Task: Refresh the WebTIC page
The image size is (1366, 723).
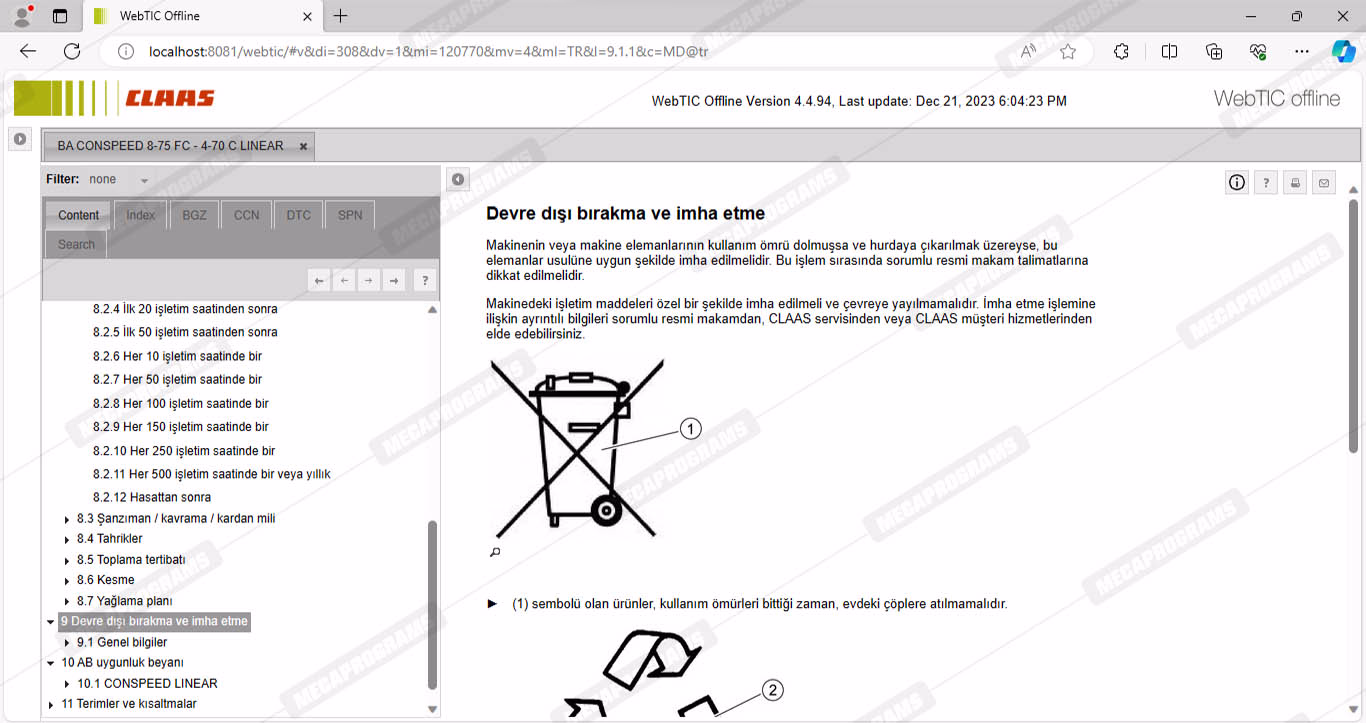Action: point(72,51)
